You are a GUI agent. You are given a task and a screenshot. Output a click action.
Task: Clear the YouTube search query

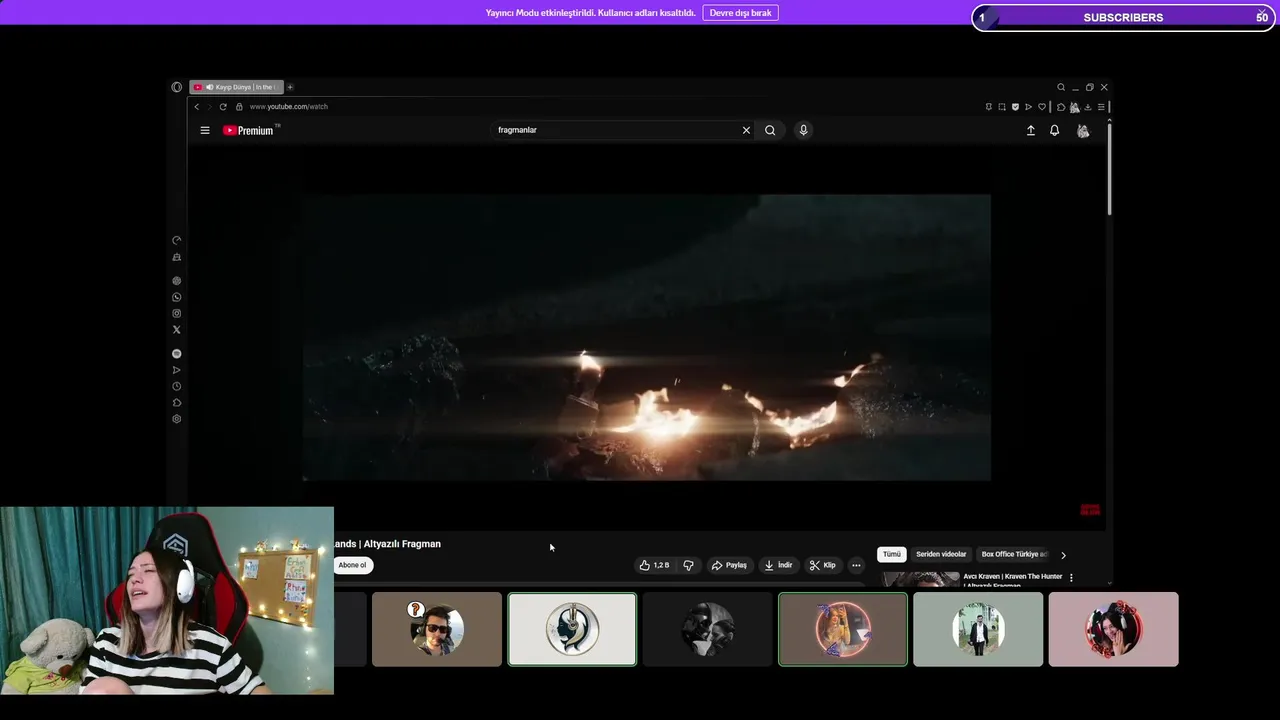(746, 130)
